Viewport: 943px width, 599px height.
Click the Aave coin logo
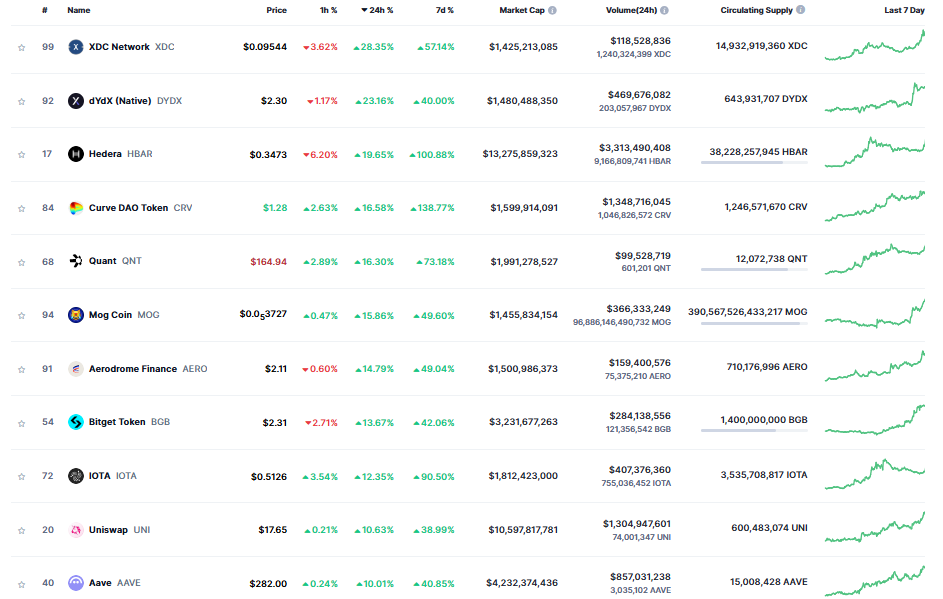[76, 583]
